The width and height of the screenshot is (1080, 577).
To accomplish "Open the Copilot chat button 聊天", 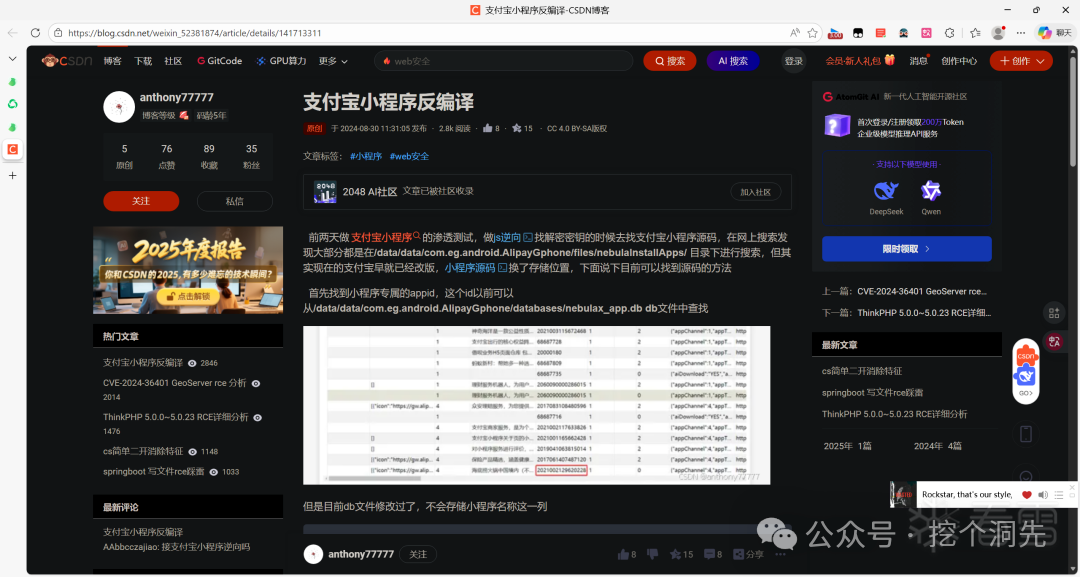I will (1055, 32).
